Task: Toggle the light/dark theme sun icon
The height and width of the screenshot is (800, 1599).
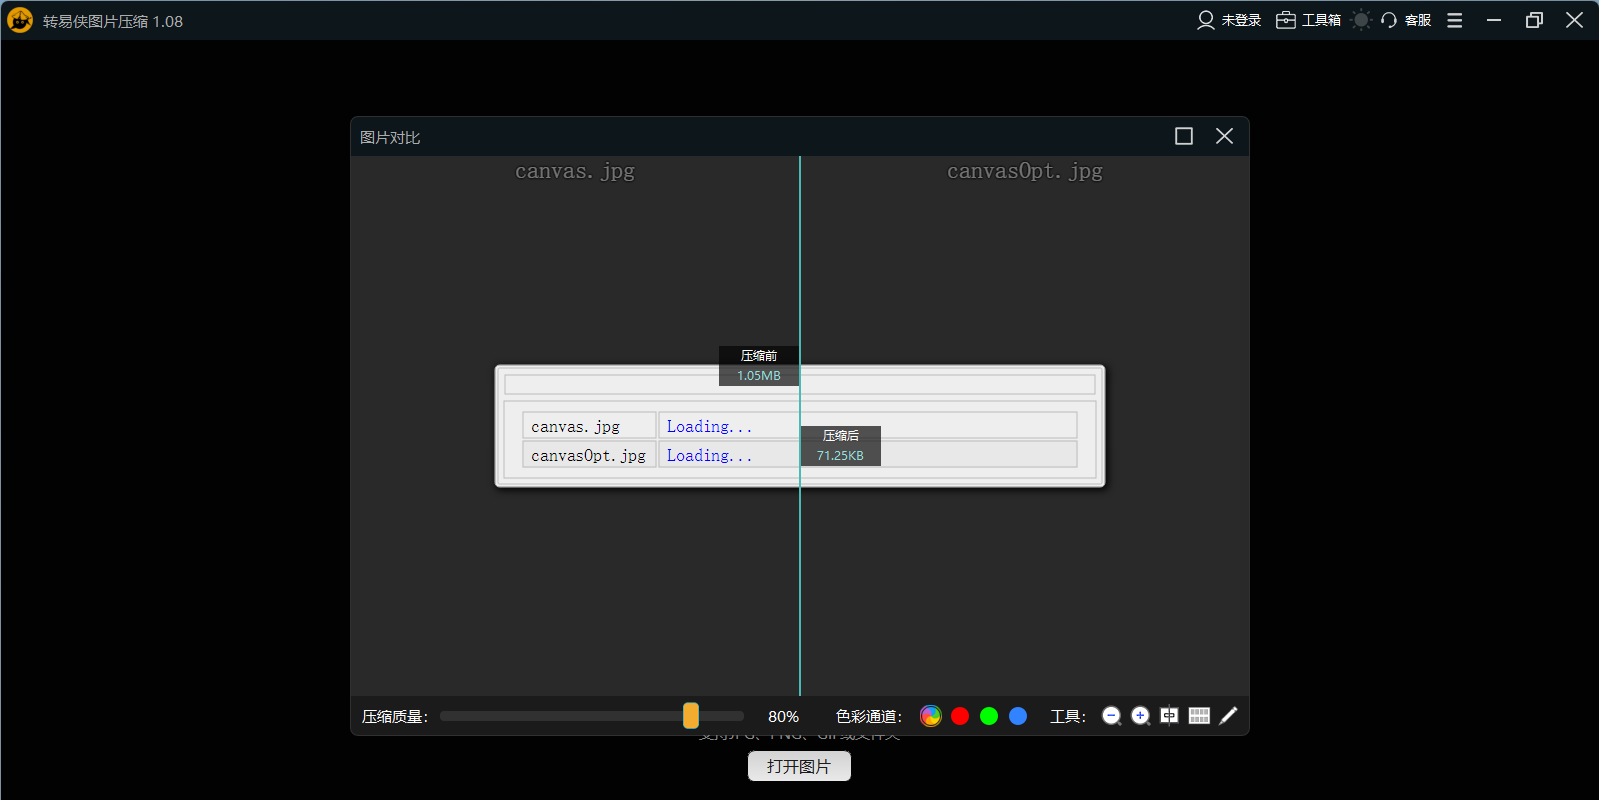Action: (1361, 20)
